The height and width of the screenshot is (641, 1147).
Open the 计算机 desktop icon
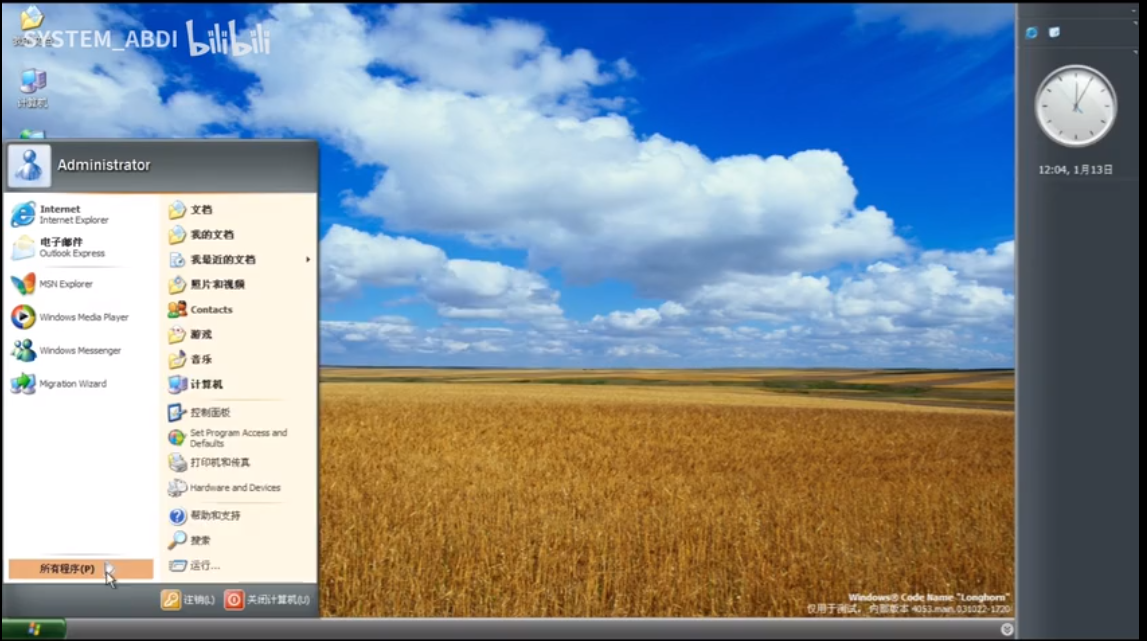[32, 87]
